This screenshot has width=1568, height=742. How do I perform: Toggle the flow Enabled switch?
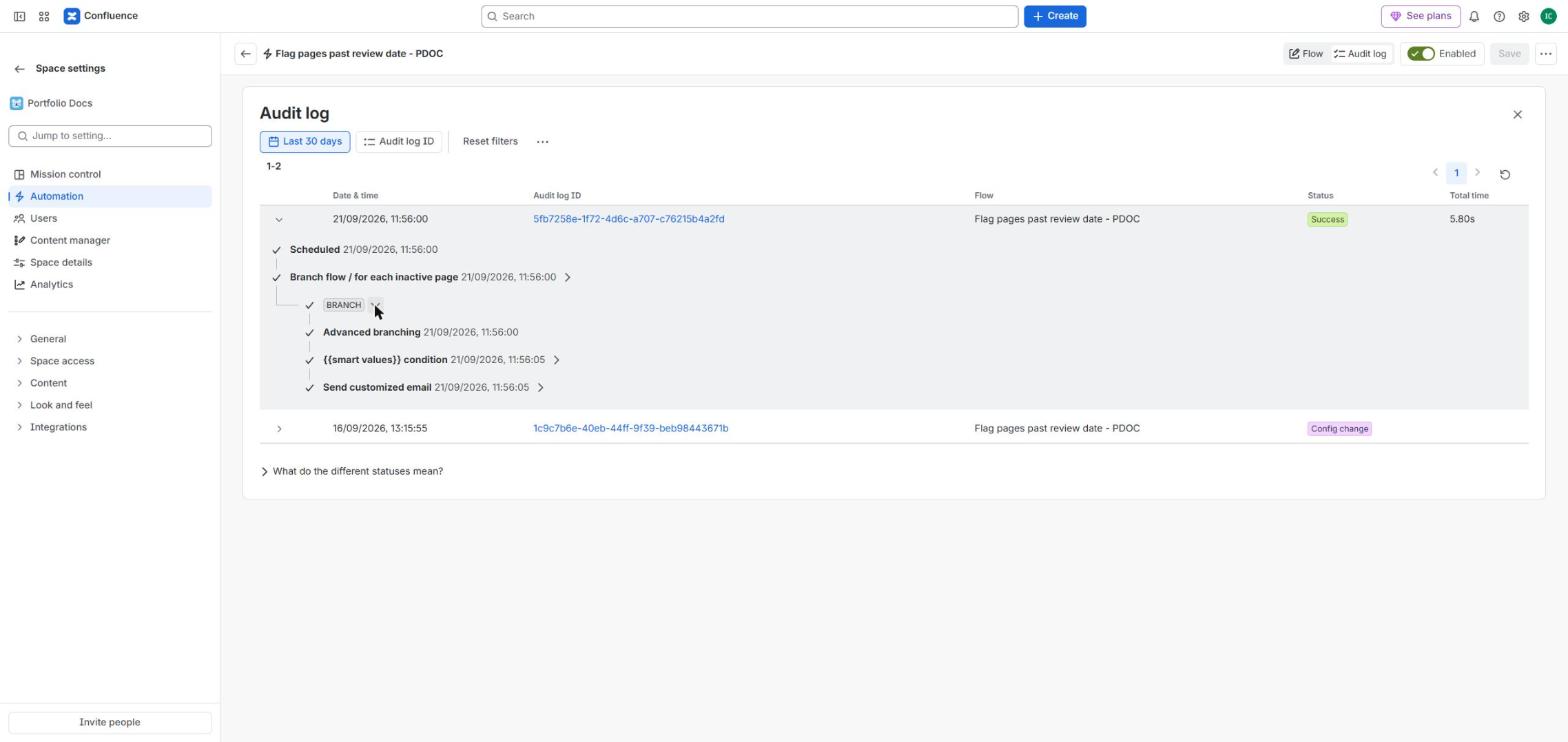coord(1421,54)
